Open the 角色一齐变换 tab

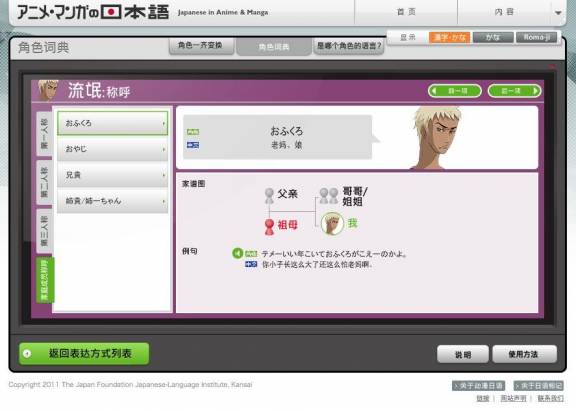pyautogui.click(x=201, y=46)
